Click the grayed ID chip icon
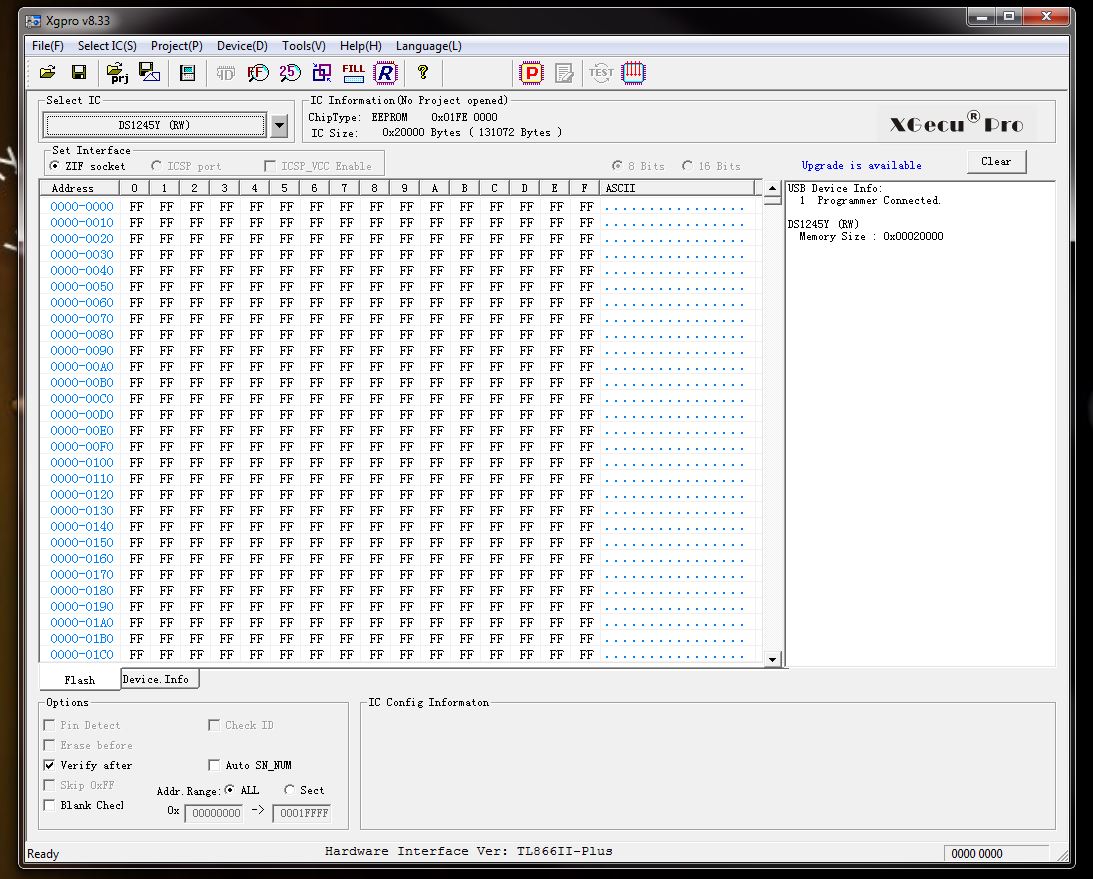 tap(225, 72)
